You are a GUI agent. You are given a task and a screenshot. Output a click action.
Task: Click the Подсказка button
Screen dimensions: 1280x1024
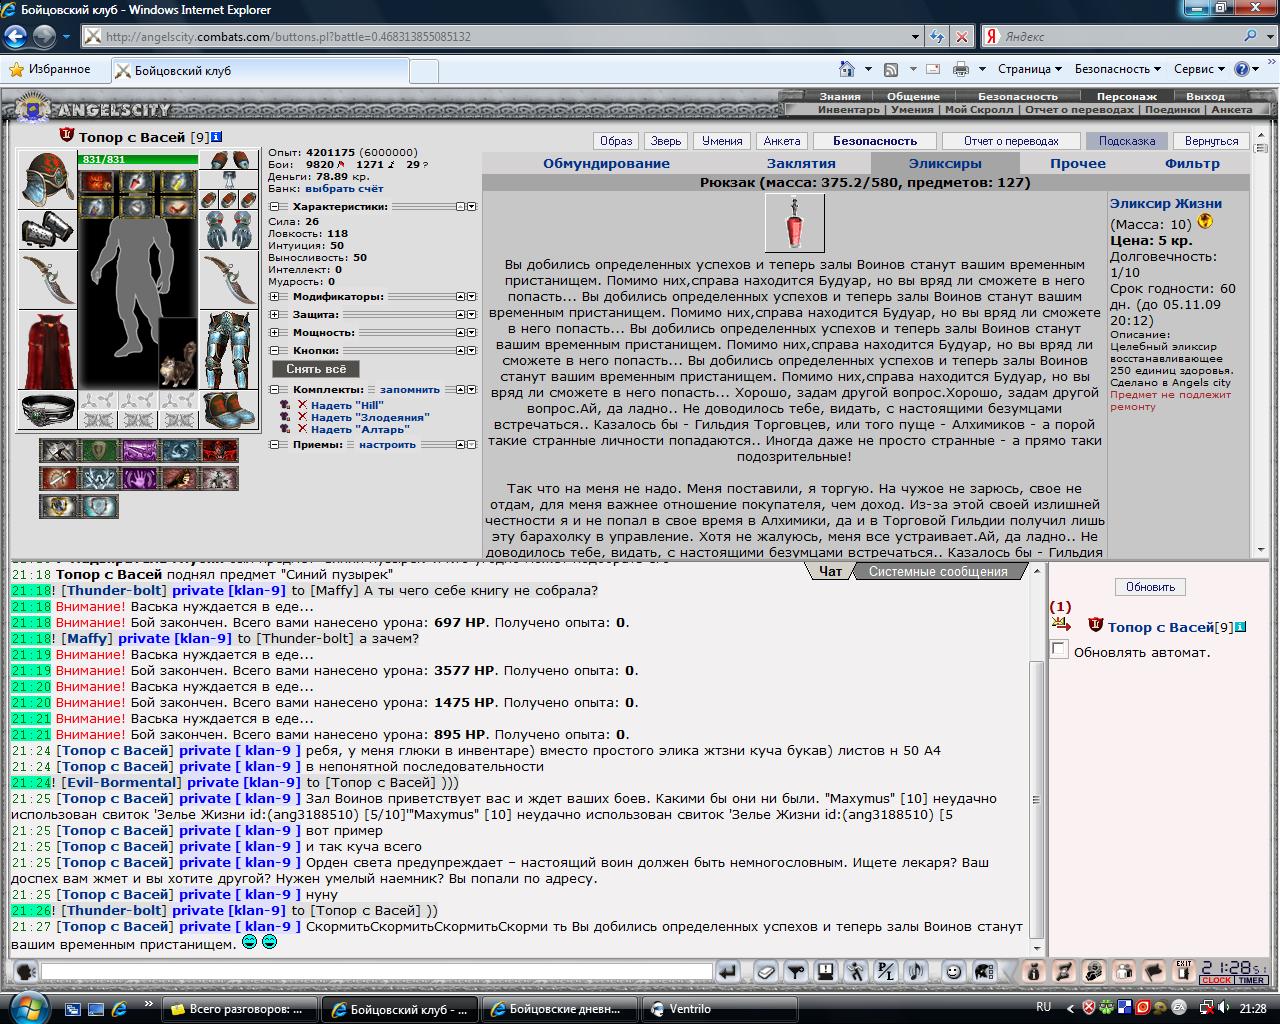[x=1126, y=141]
